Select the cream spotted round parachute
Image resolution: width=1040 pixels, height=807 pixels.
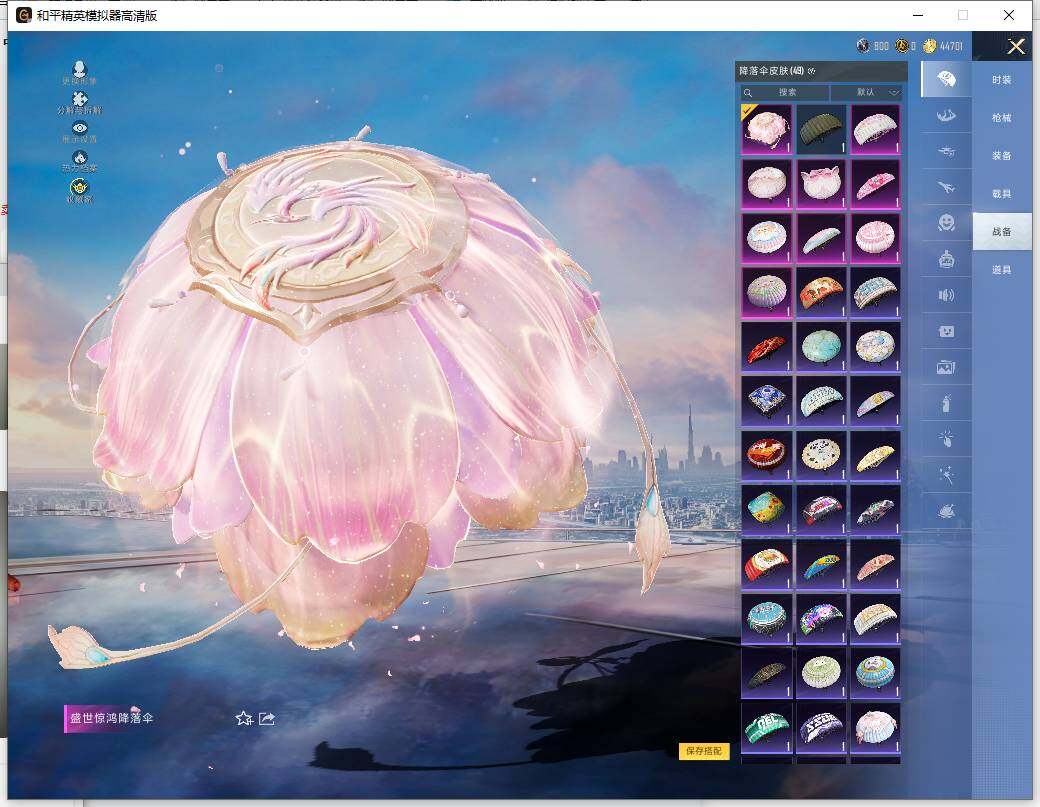pos(820,456)
